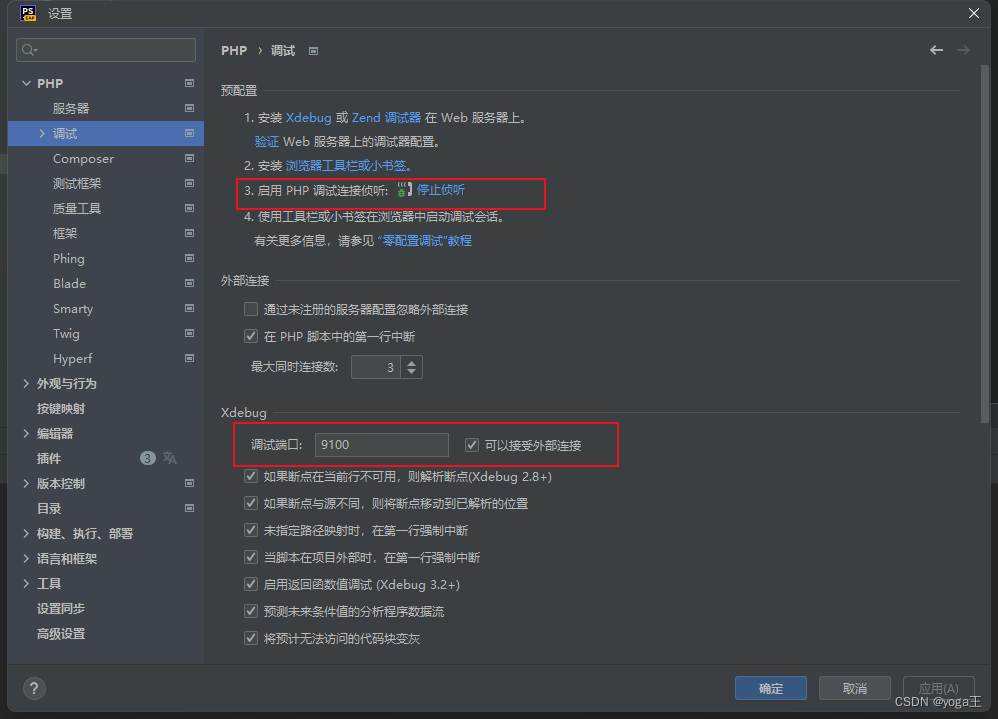
Task: Enable 通过未注册的服务器配置忽略外部连接
Action: pos(251,309)
